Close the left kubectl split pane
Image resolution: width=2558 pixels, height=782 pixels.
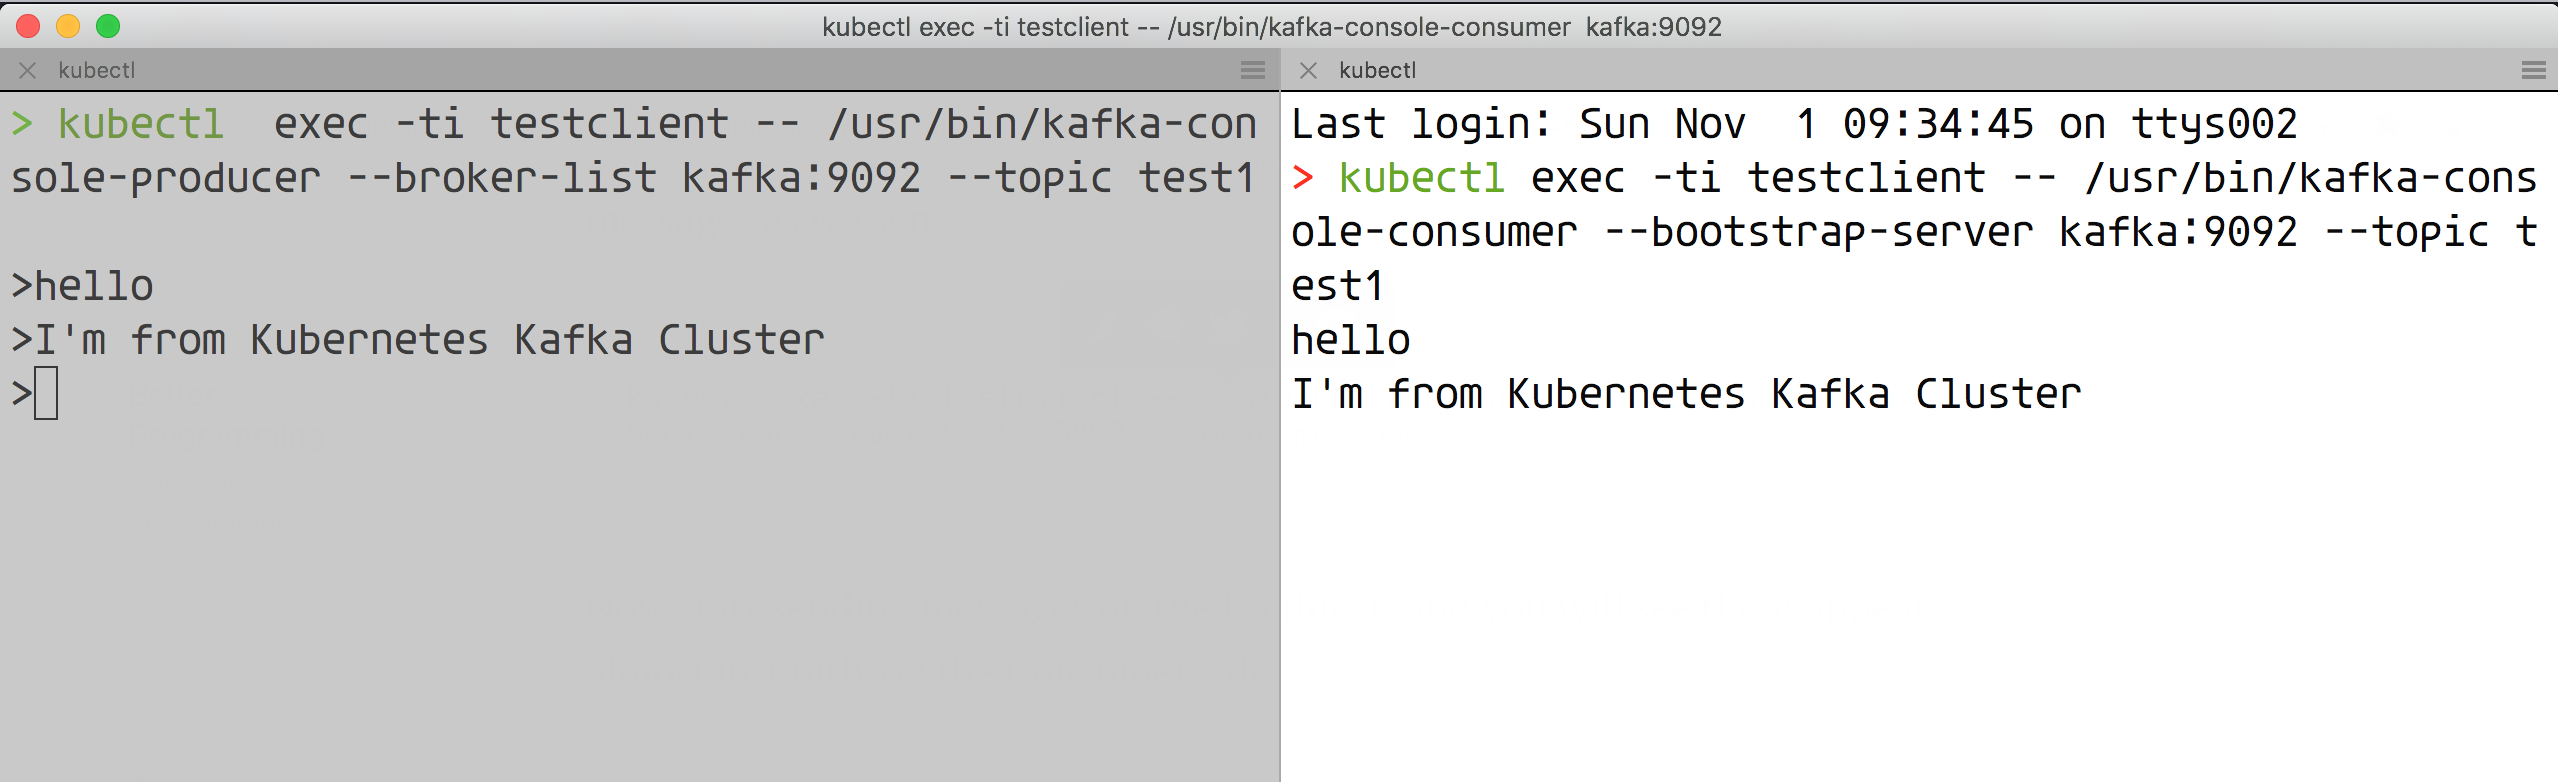pos(28,70)
